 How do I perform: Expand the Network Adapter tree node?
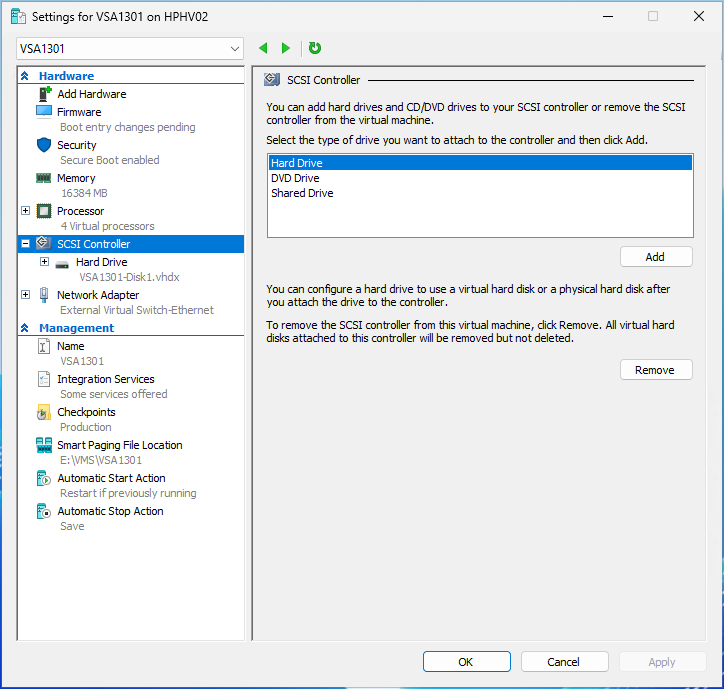click(x=26, y=295)
